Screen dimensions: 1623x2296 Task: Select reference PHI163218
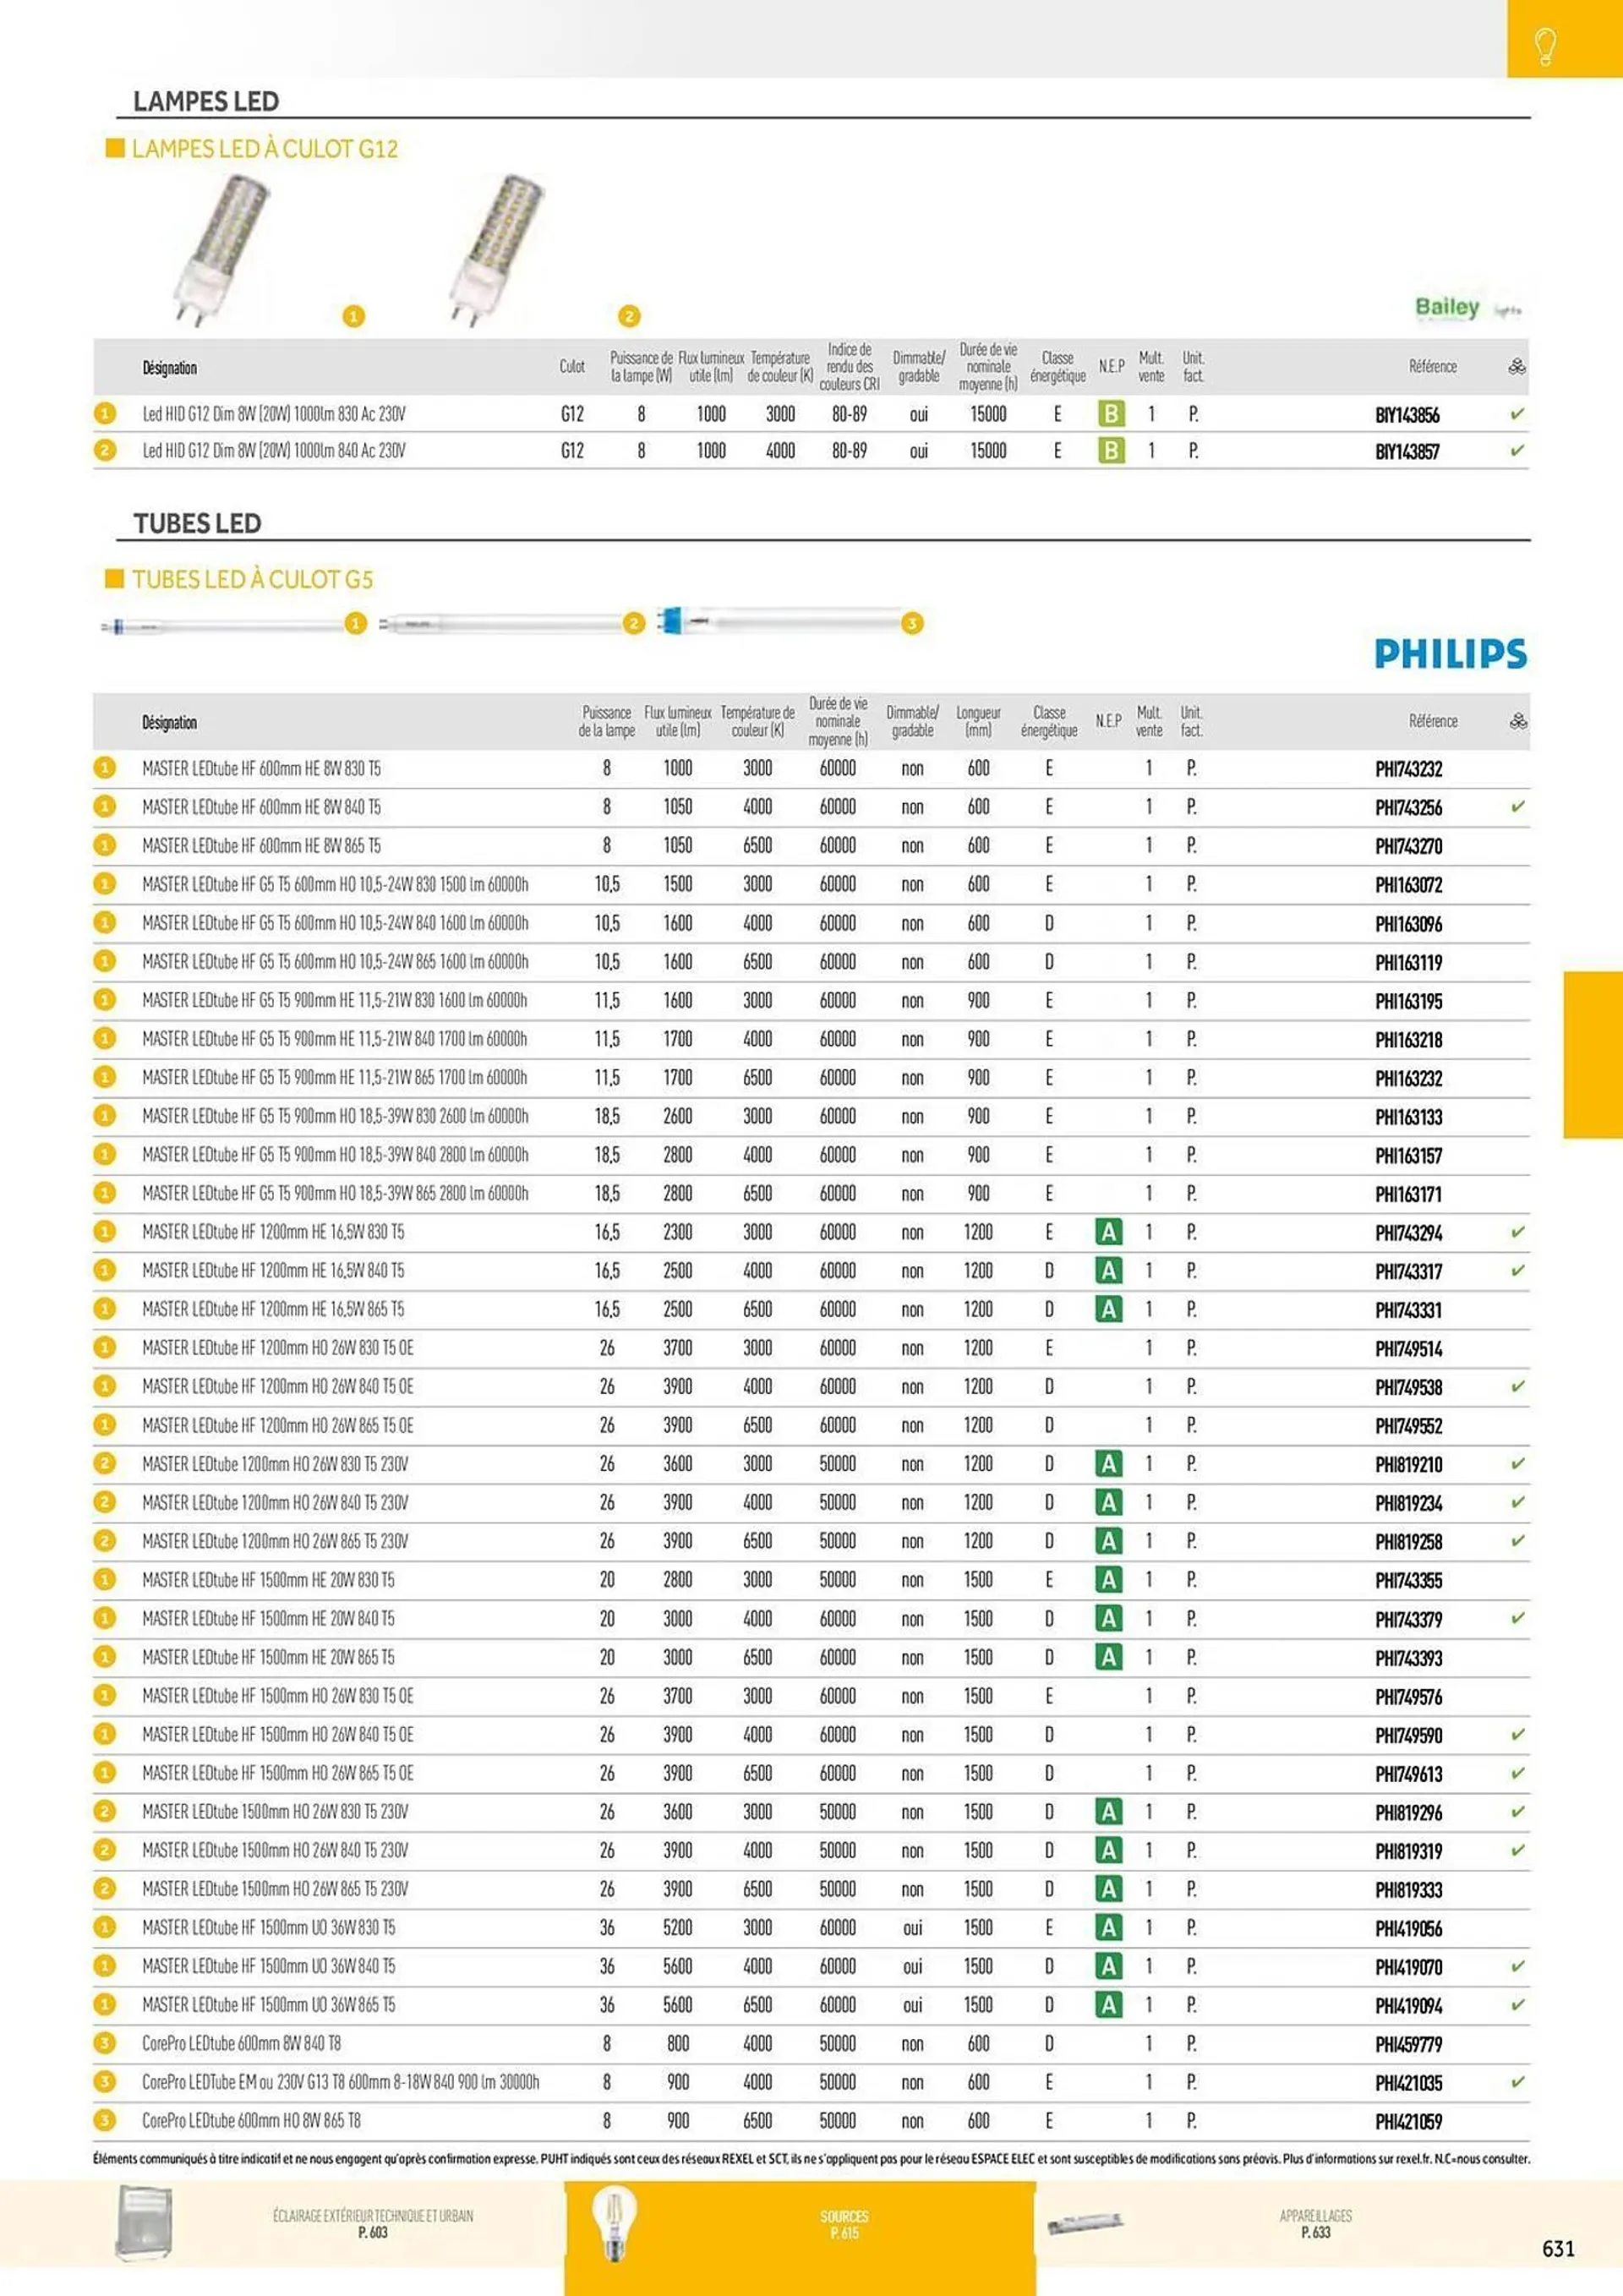[x=1408, y=1039]
